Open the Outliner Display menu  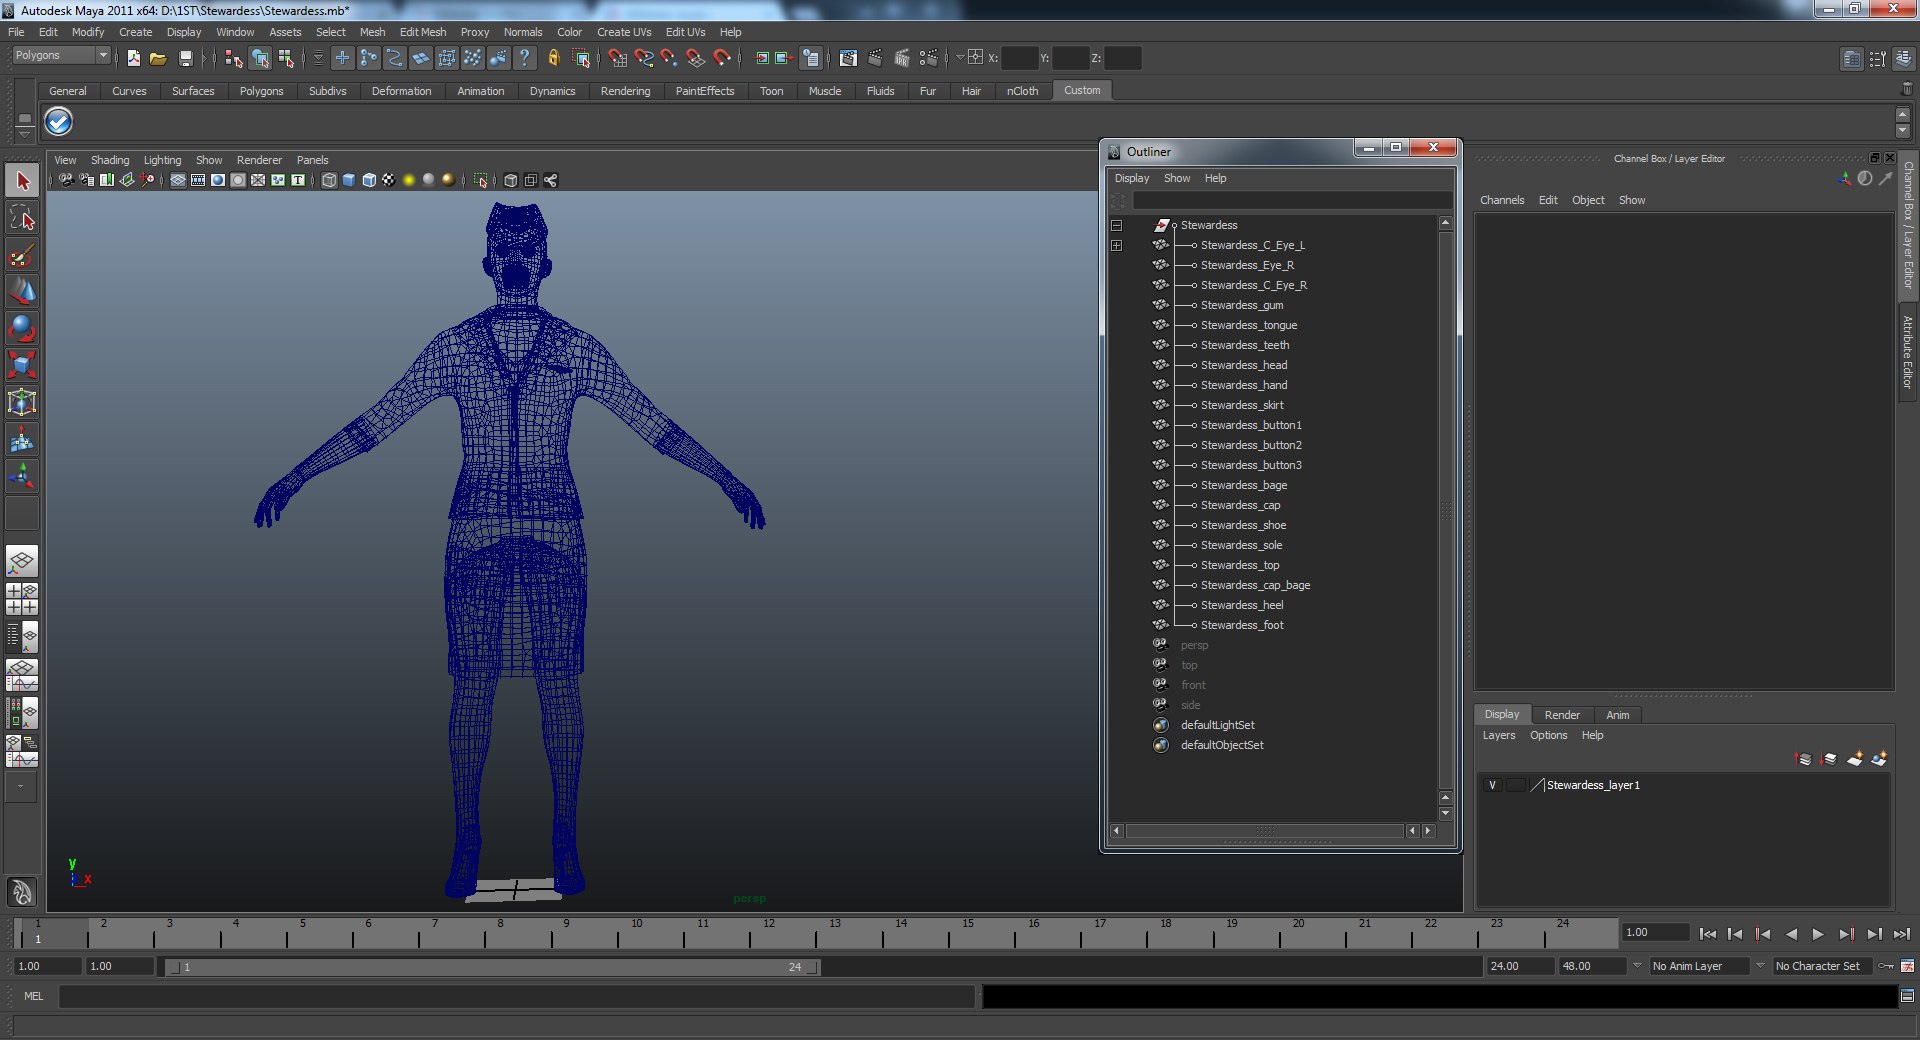tap(1132, 178)
